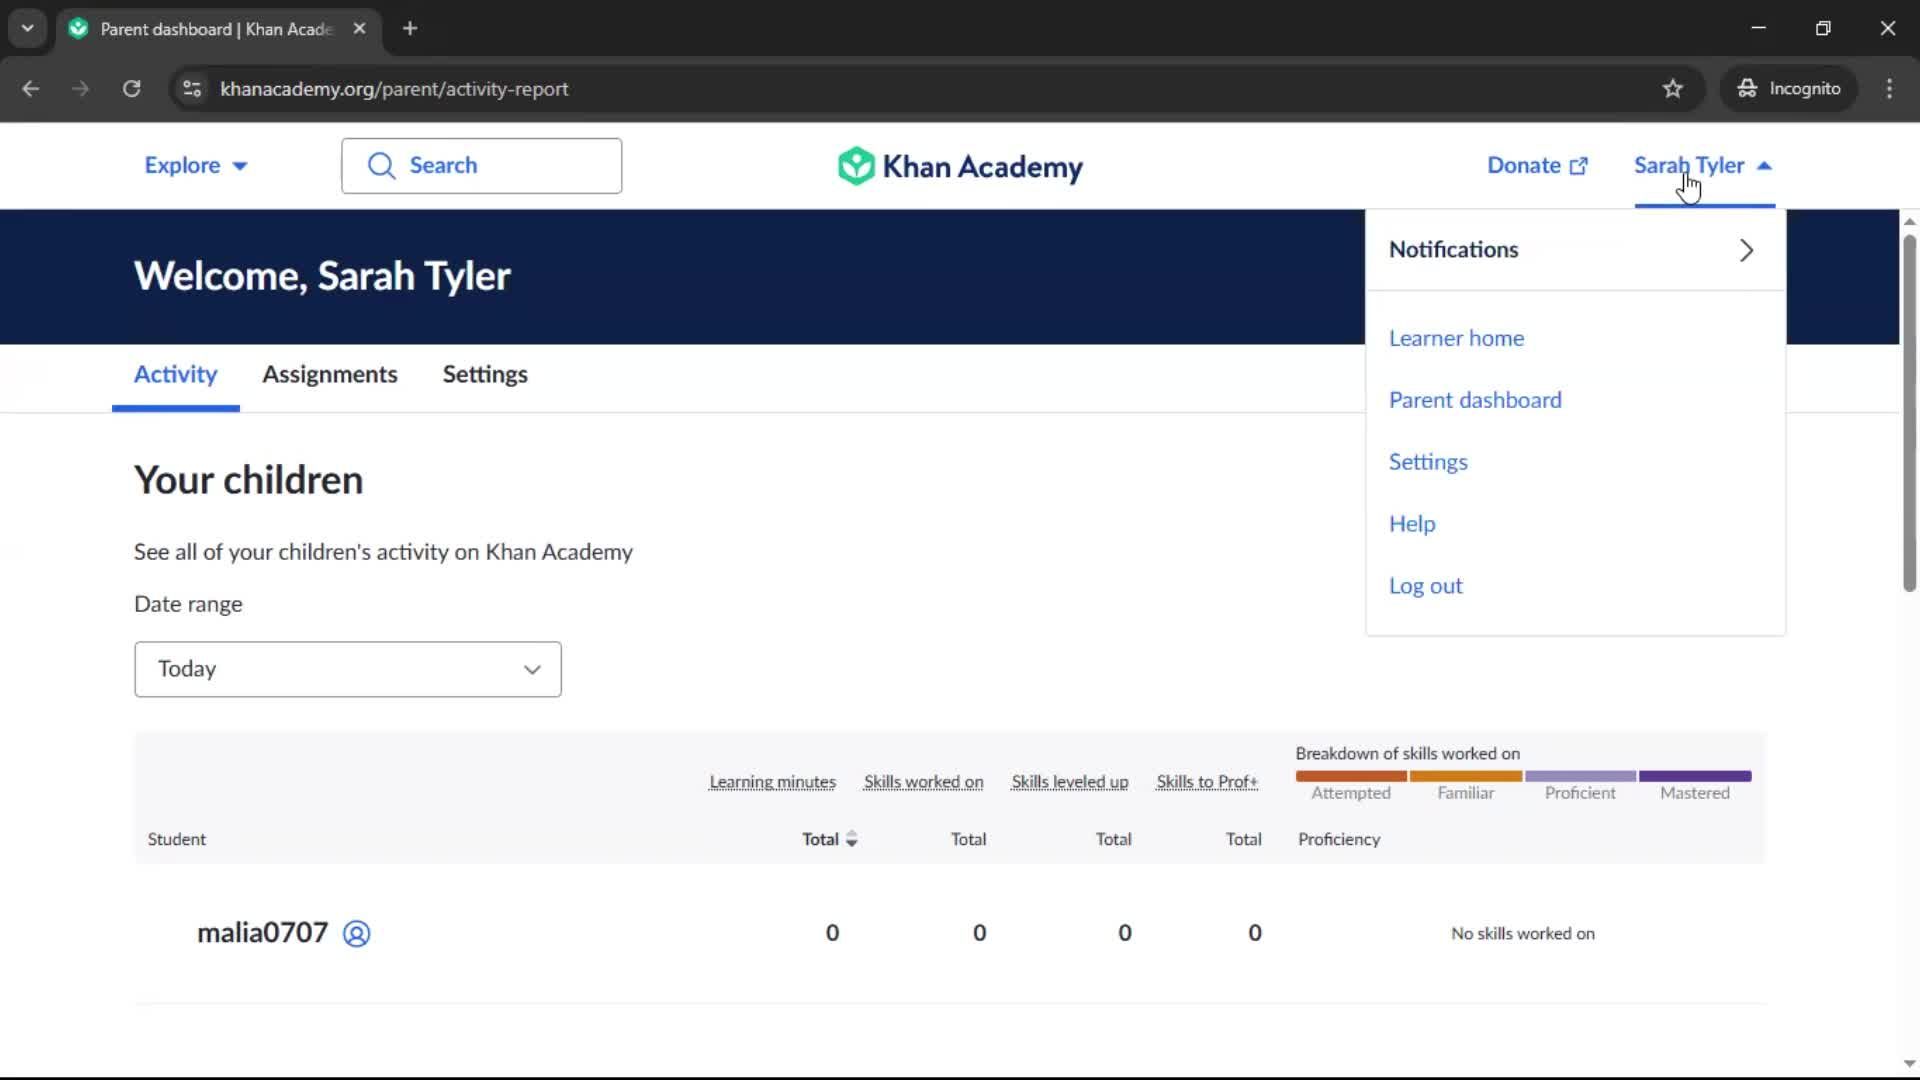Switch to the Activity tab
The height and width of the screenshot is (1080, 1920).
click(x=176, y=375)
